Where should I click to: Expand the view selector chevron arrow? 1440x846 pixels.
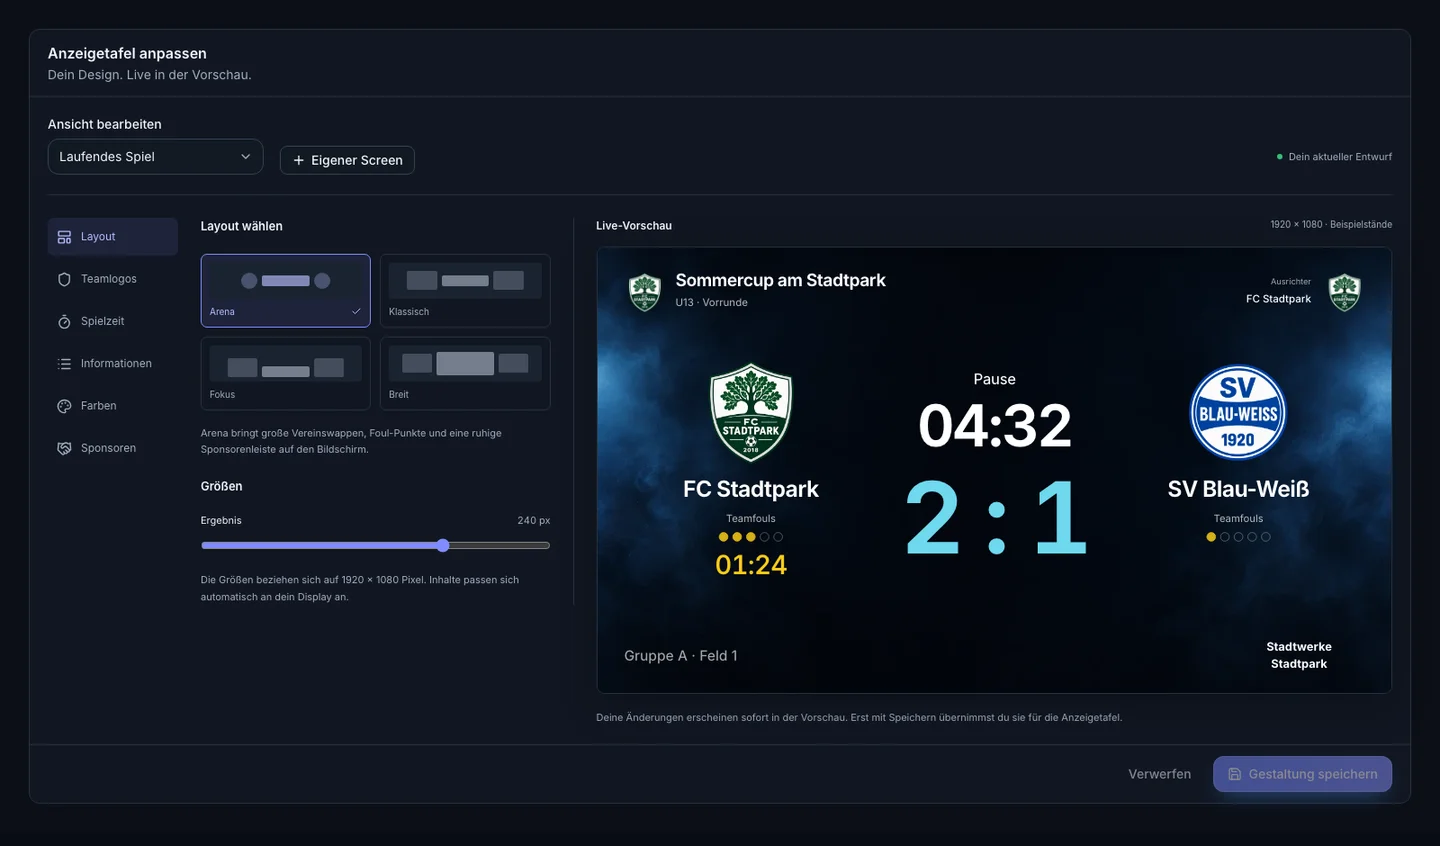pos(246,157)
